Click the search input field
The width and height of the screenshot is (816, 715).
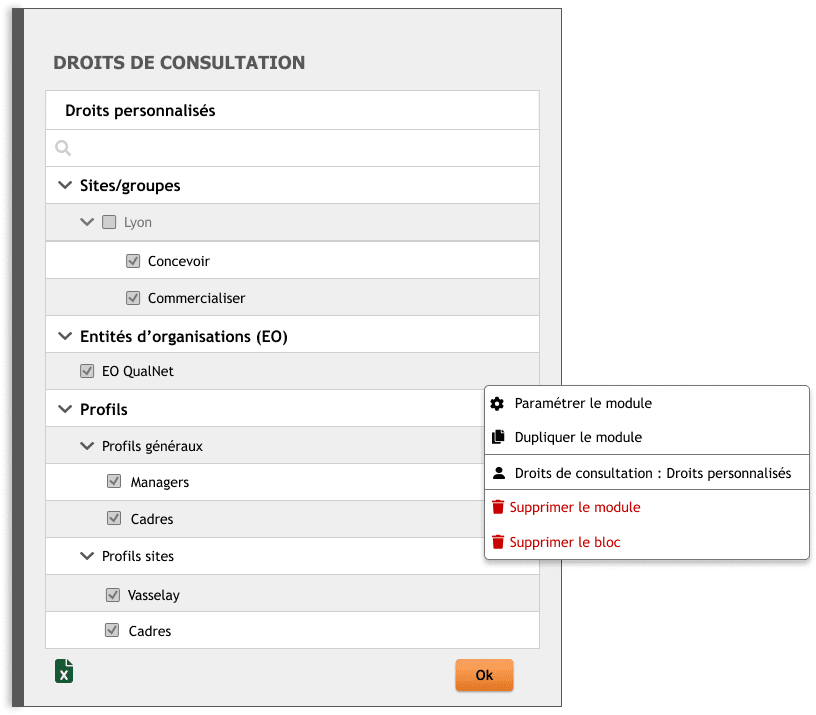[290, 148]
